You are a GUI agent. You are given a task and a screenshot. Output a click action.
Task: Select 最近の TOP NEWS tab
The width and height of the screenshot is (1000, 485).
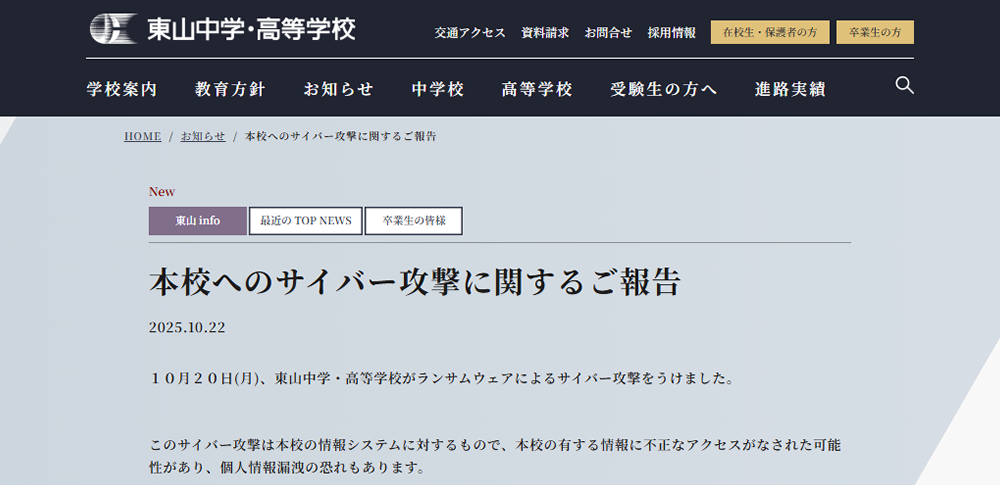(306, 221)
